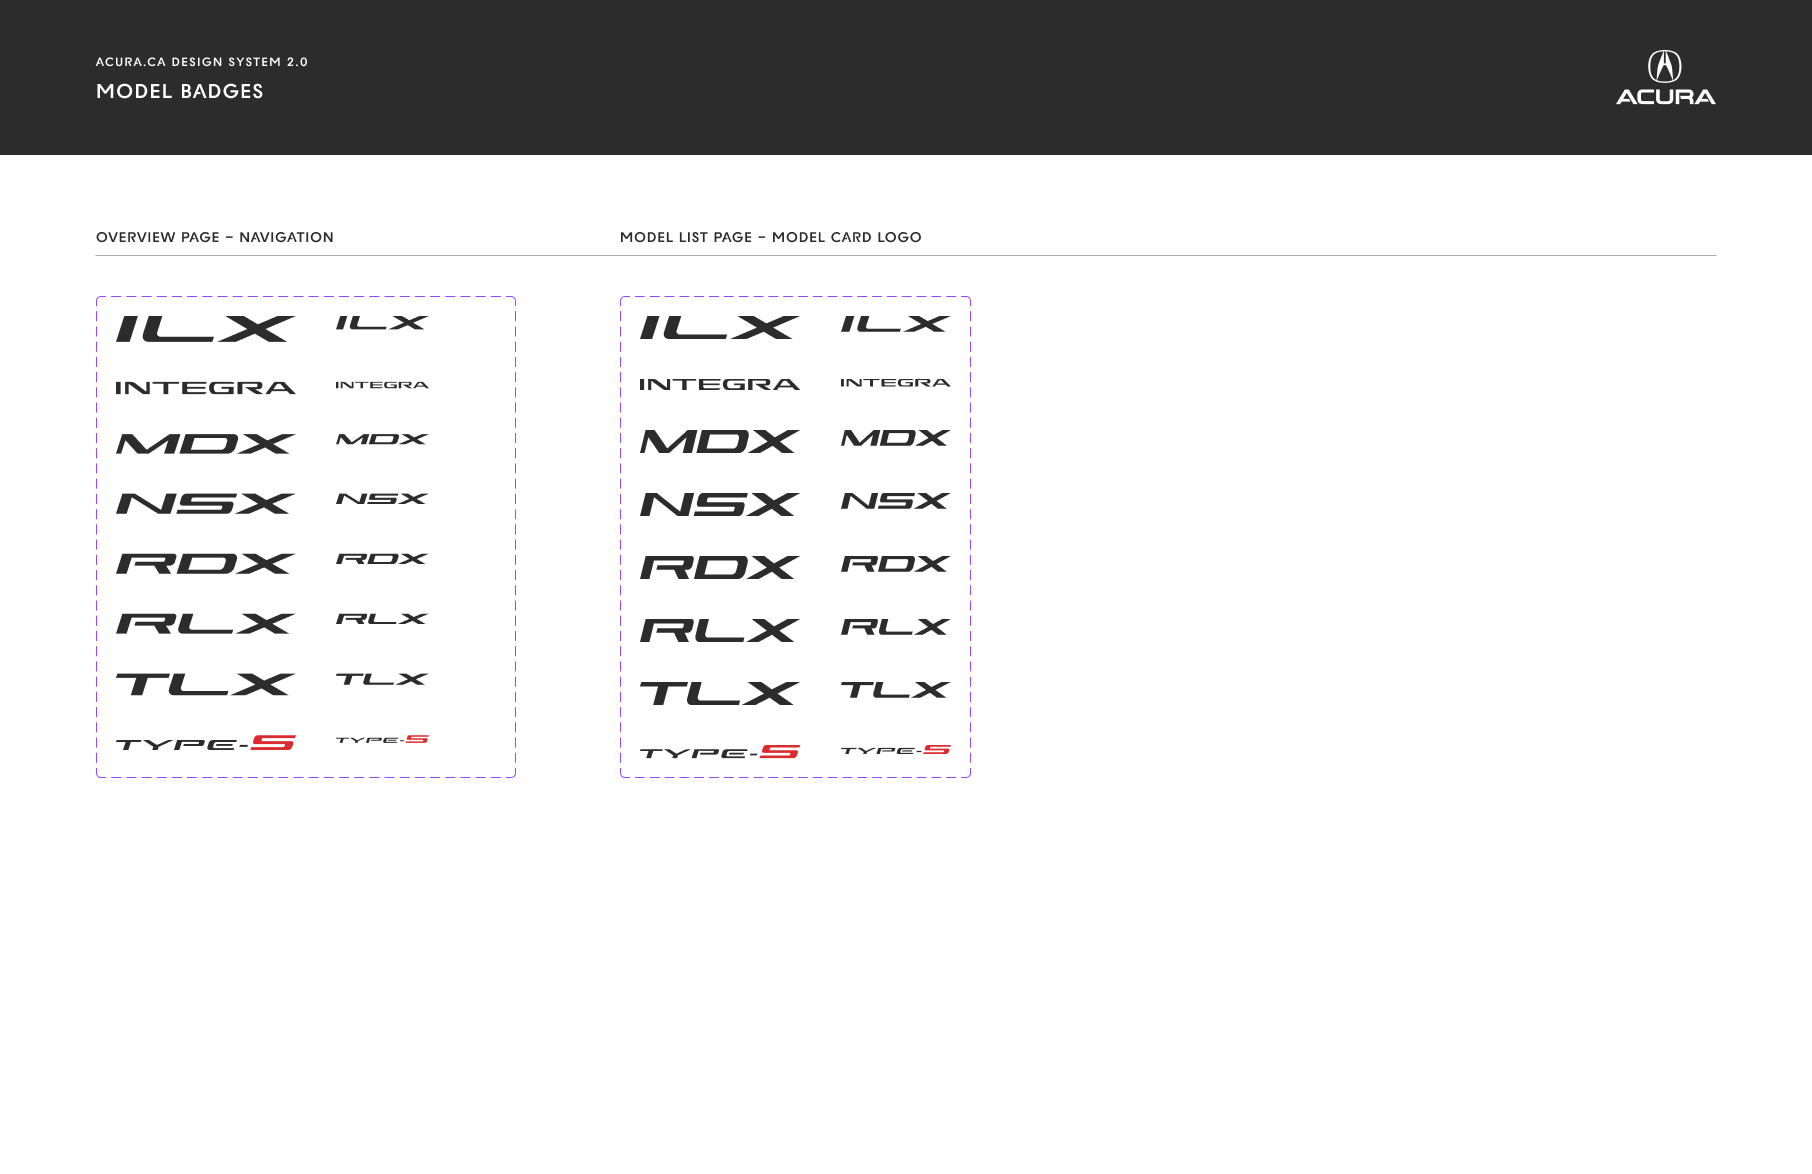1812x1174 pixels.
Task: Click the 'OVERVIEW PAGE – NAVIGATION' section label
Action: point(215,237)
